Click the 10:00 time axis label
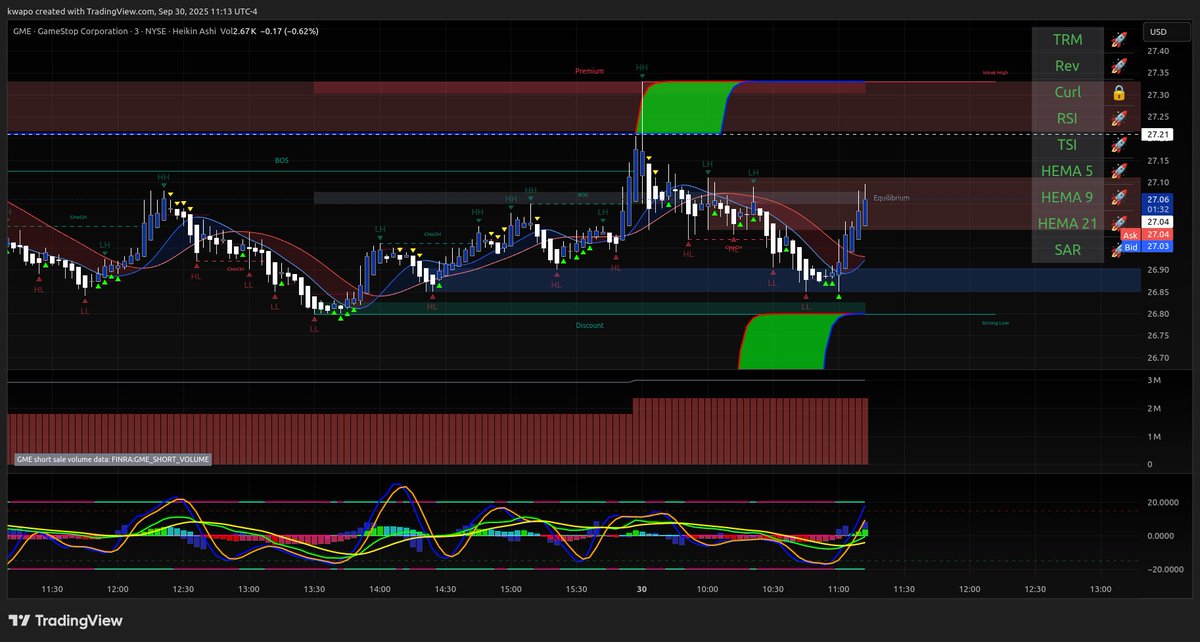Screen dimensions: 1200x642 [x=707, y=590]
